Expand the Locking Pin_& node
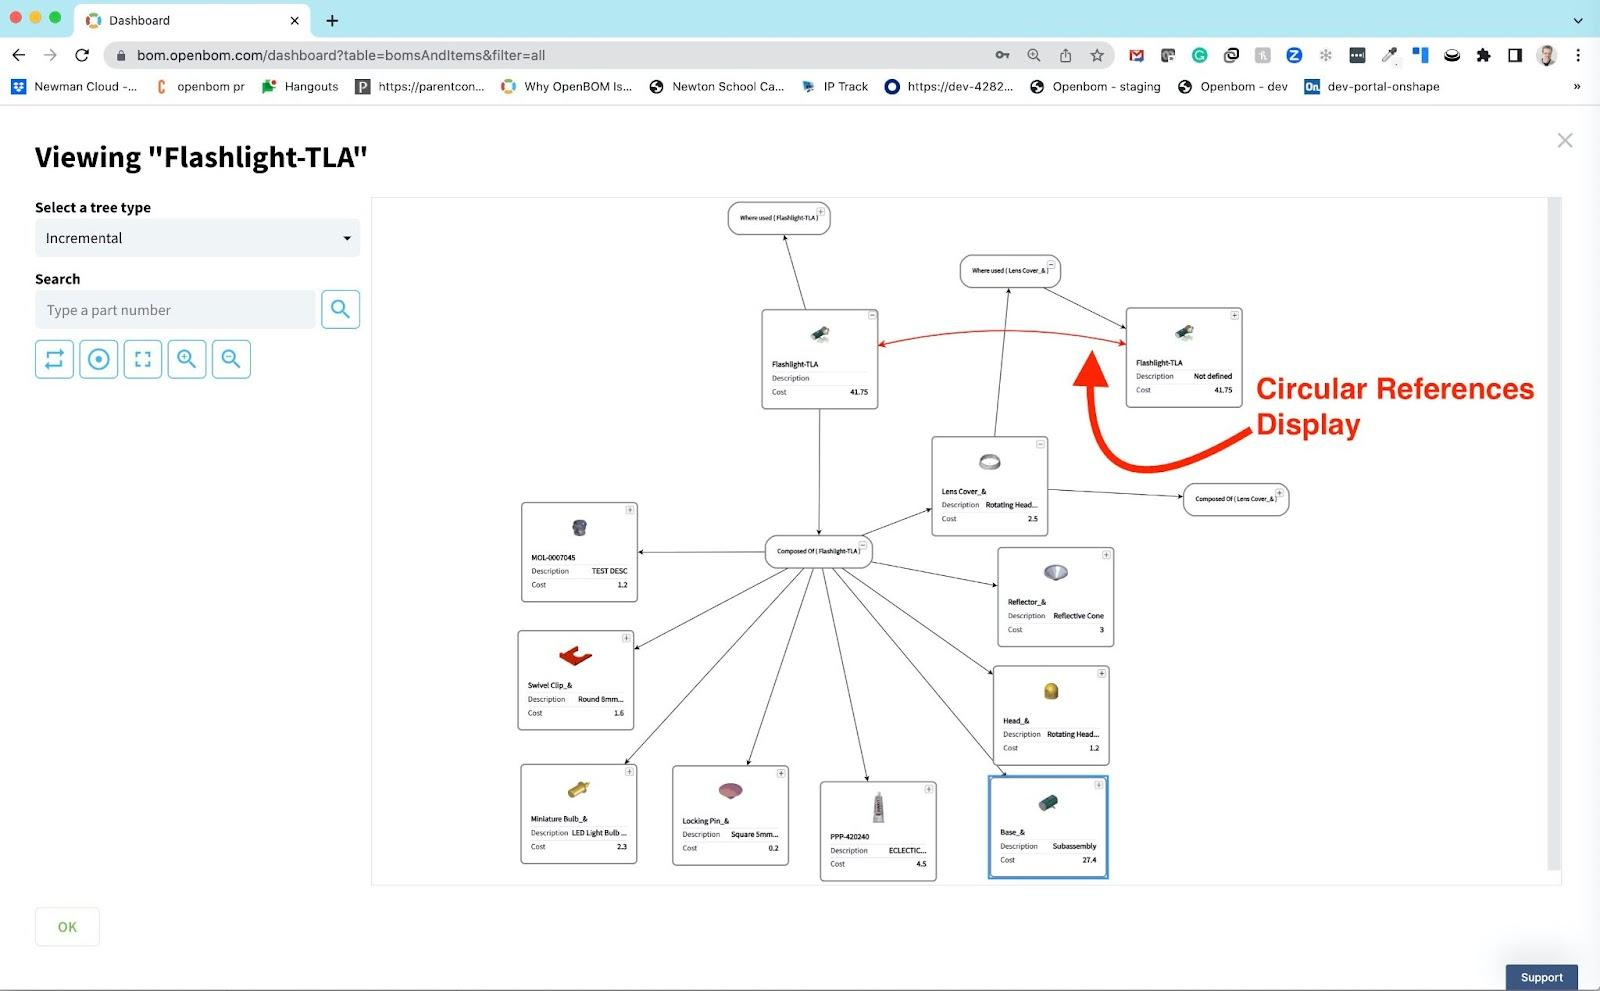This screenshot has height=991, width=1600. [781, 774]
